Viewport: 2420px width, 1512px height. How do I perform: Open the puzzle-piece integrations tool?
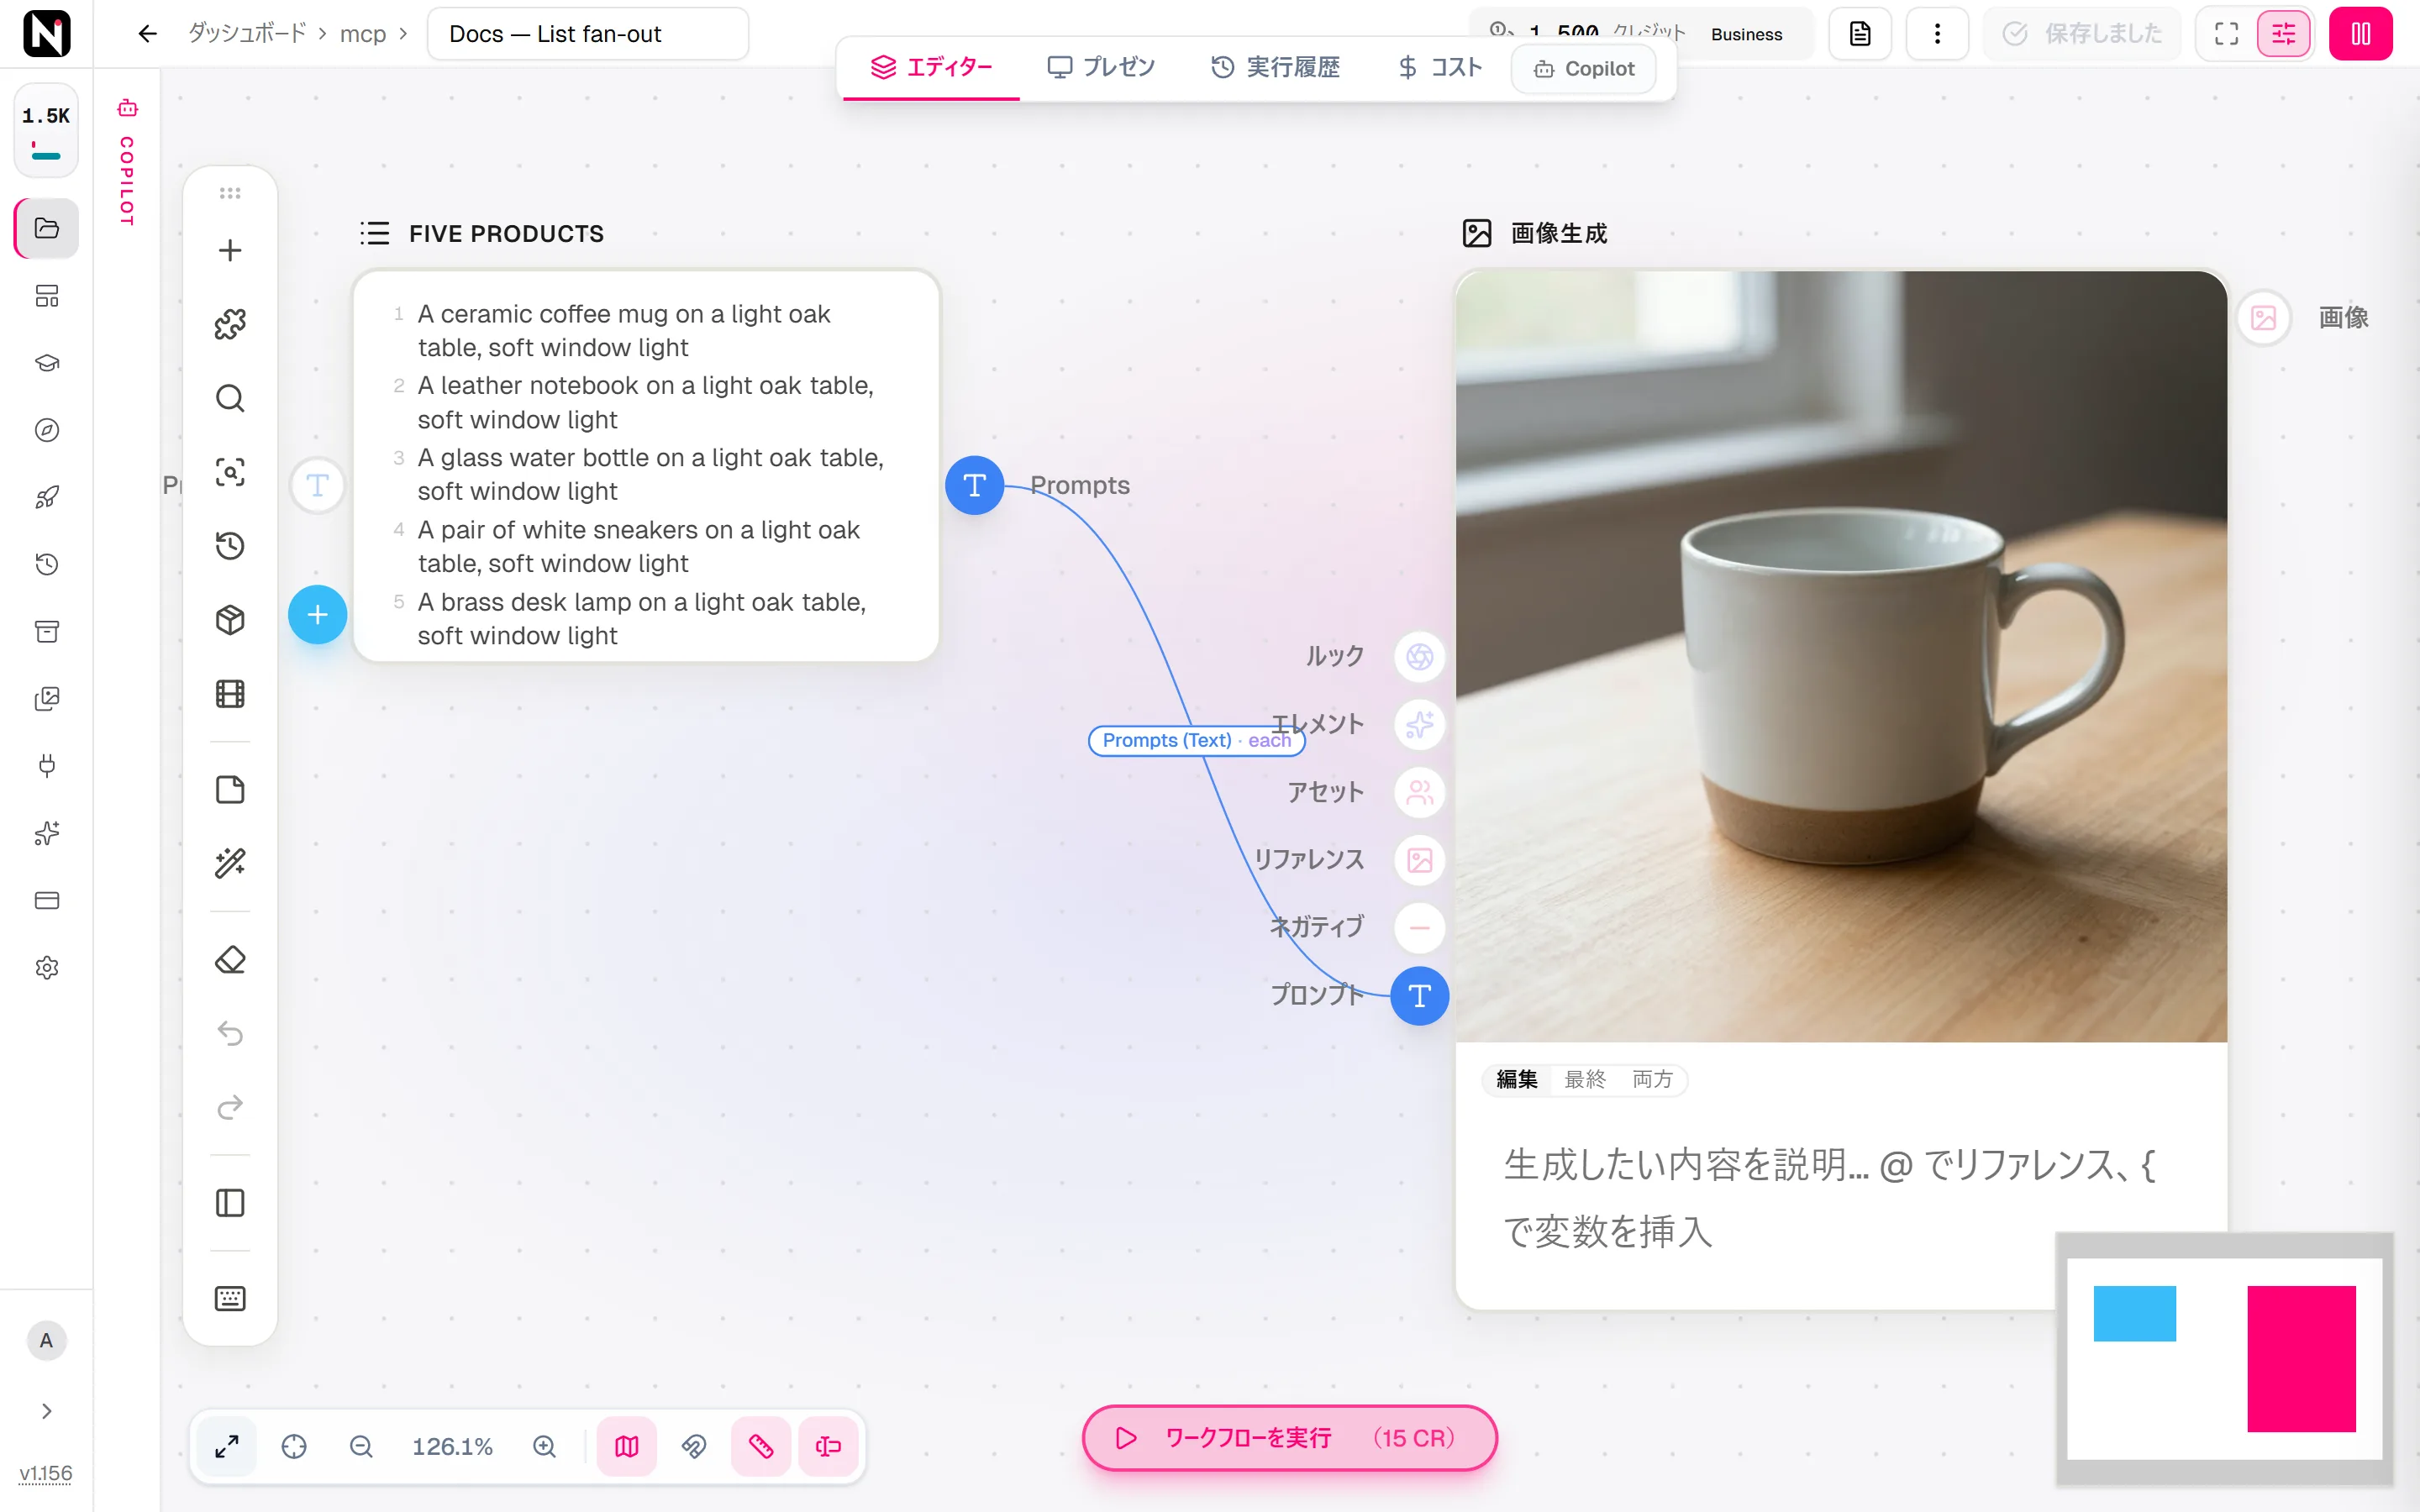(x=230, y=324)
